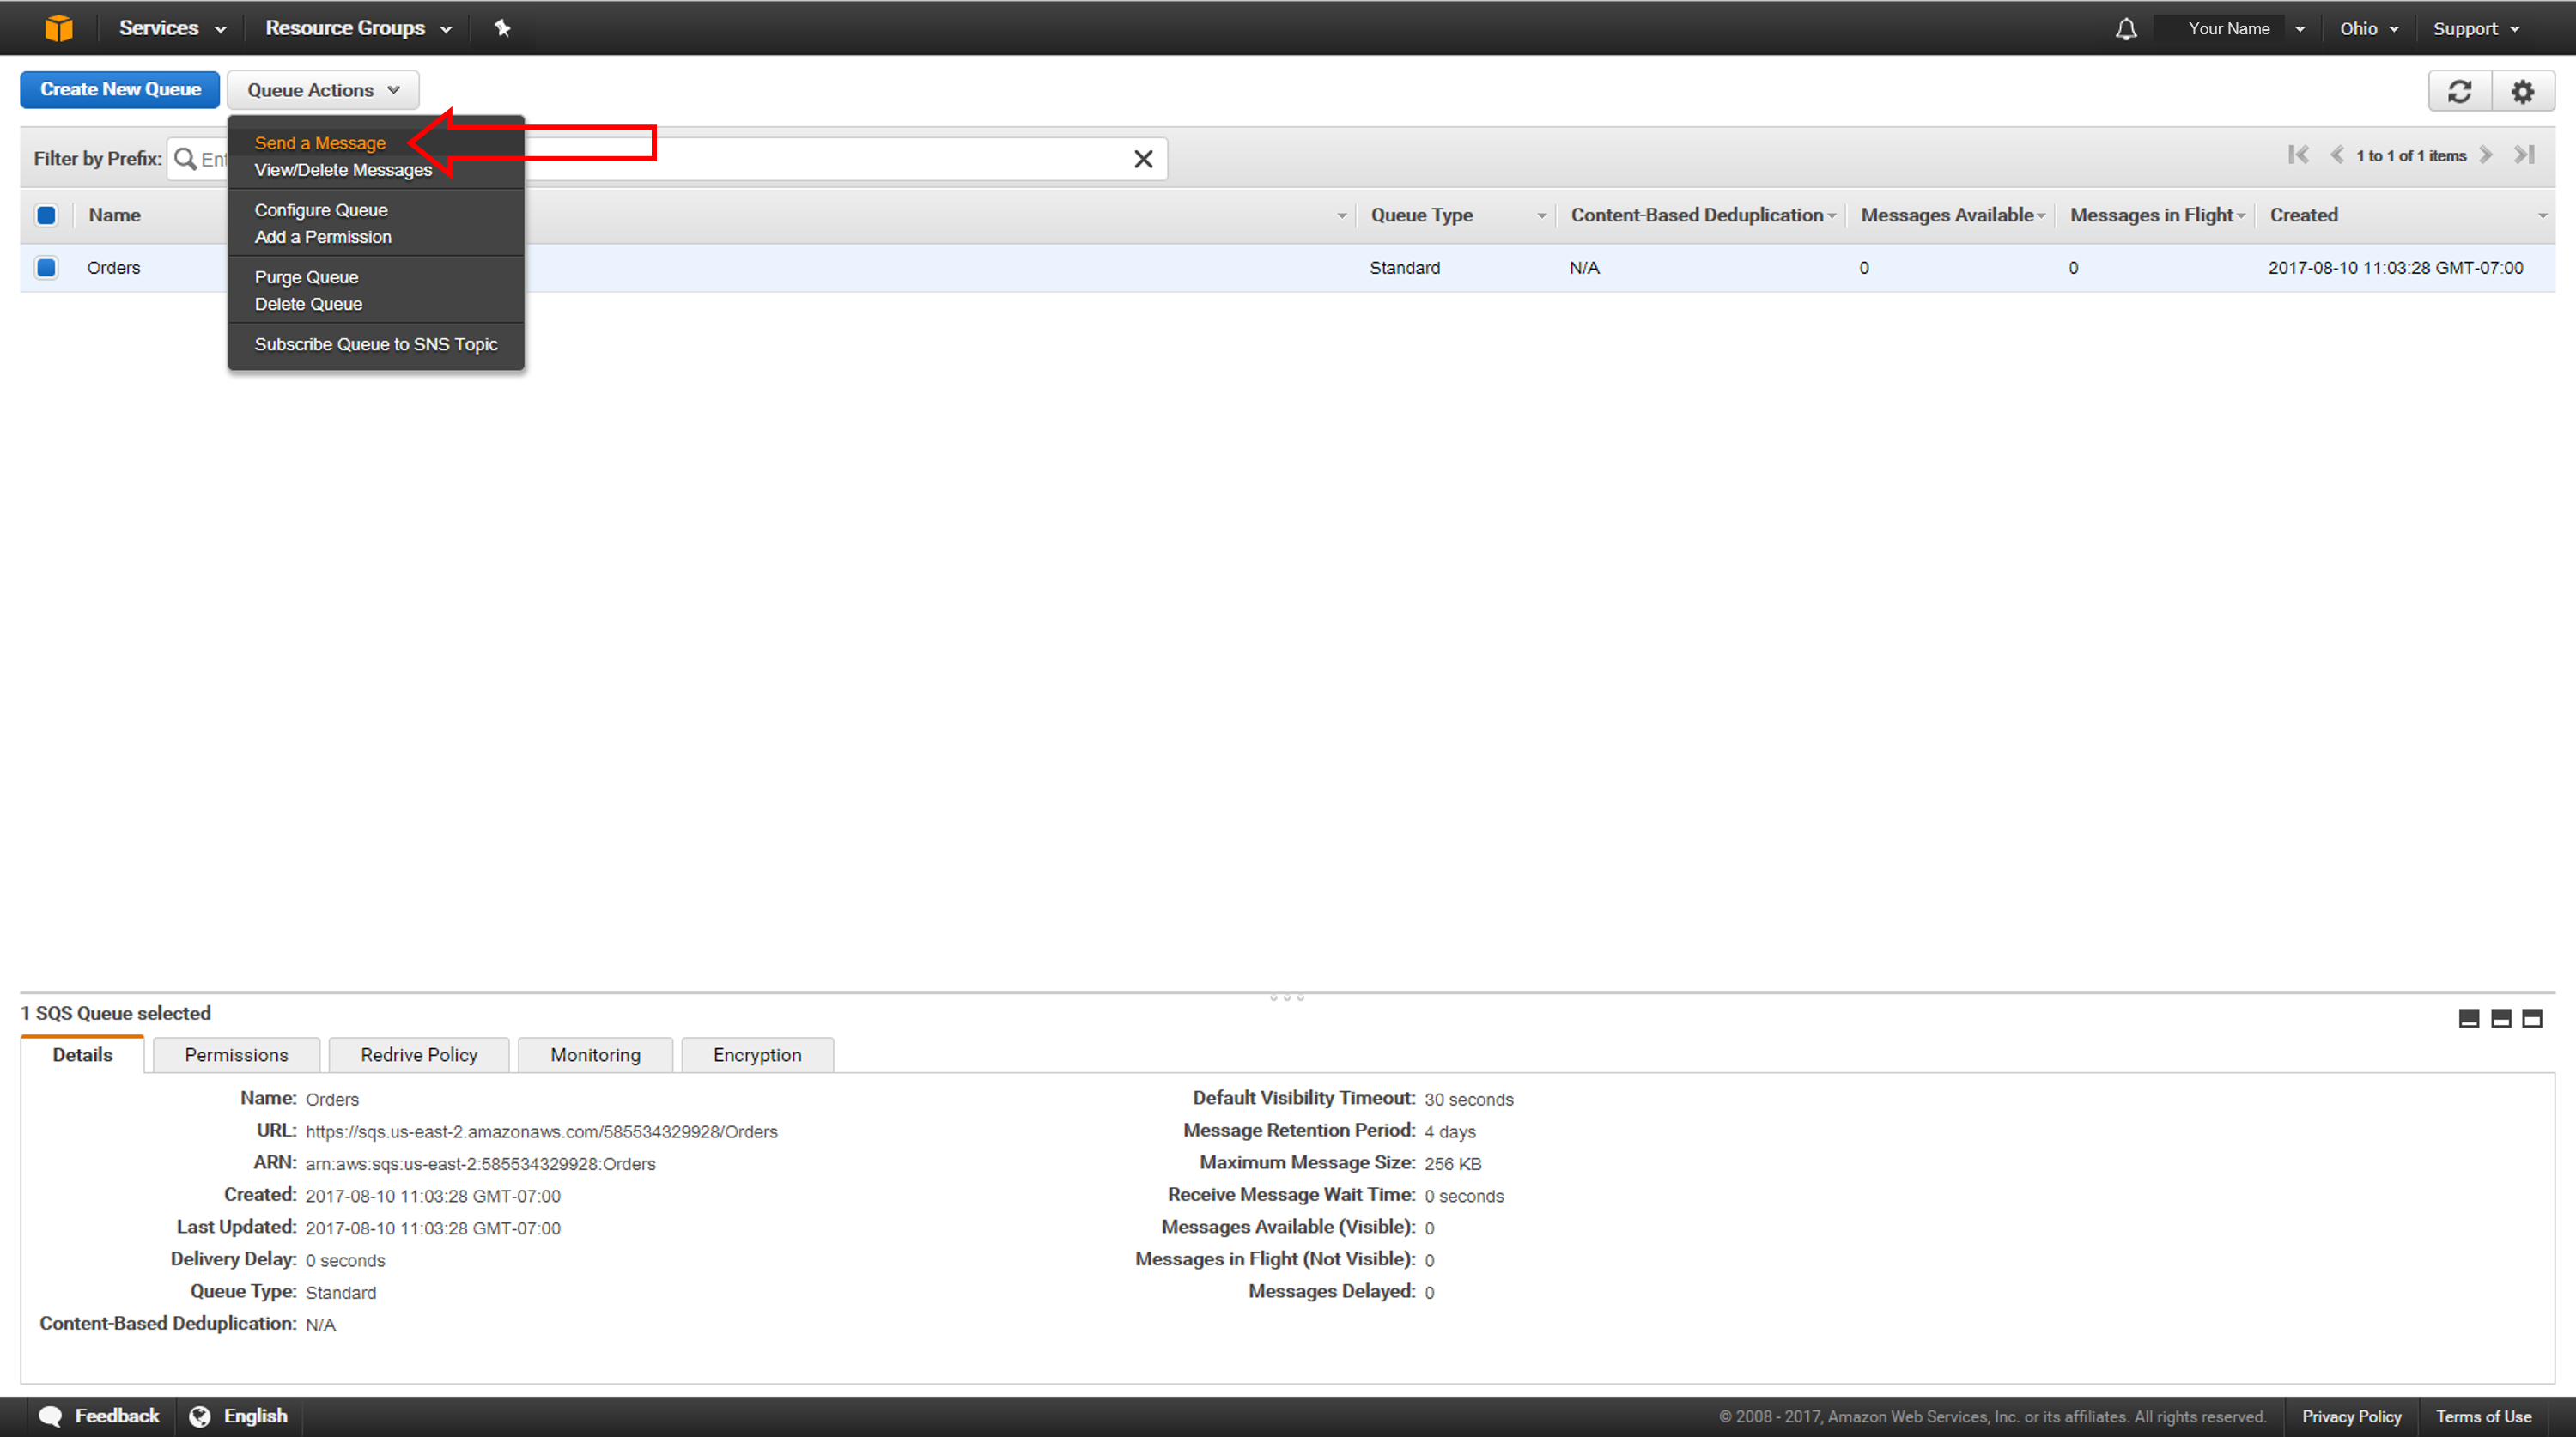Screen dimensions: 2576x1437
Task: Click the Permissions tab
Action: pyautogui.click(x=235, y=1055)
